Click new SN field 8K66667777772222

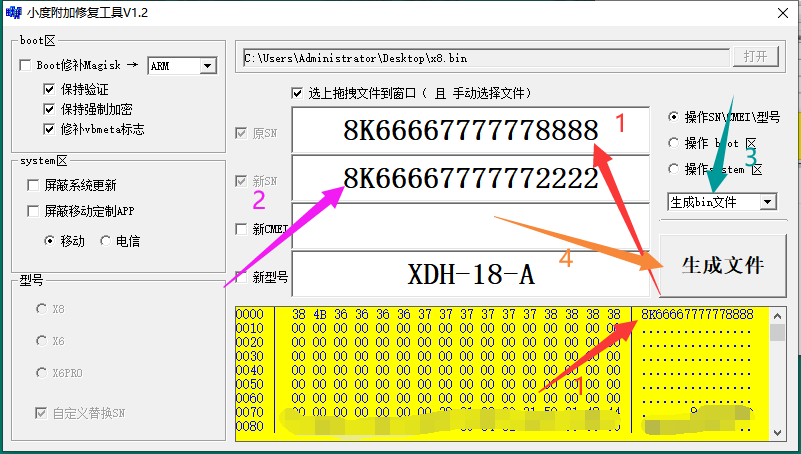coord(470,178)
